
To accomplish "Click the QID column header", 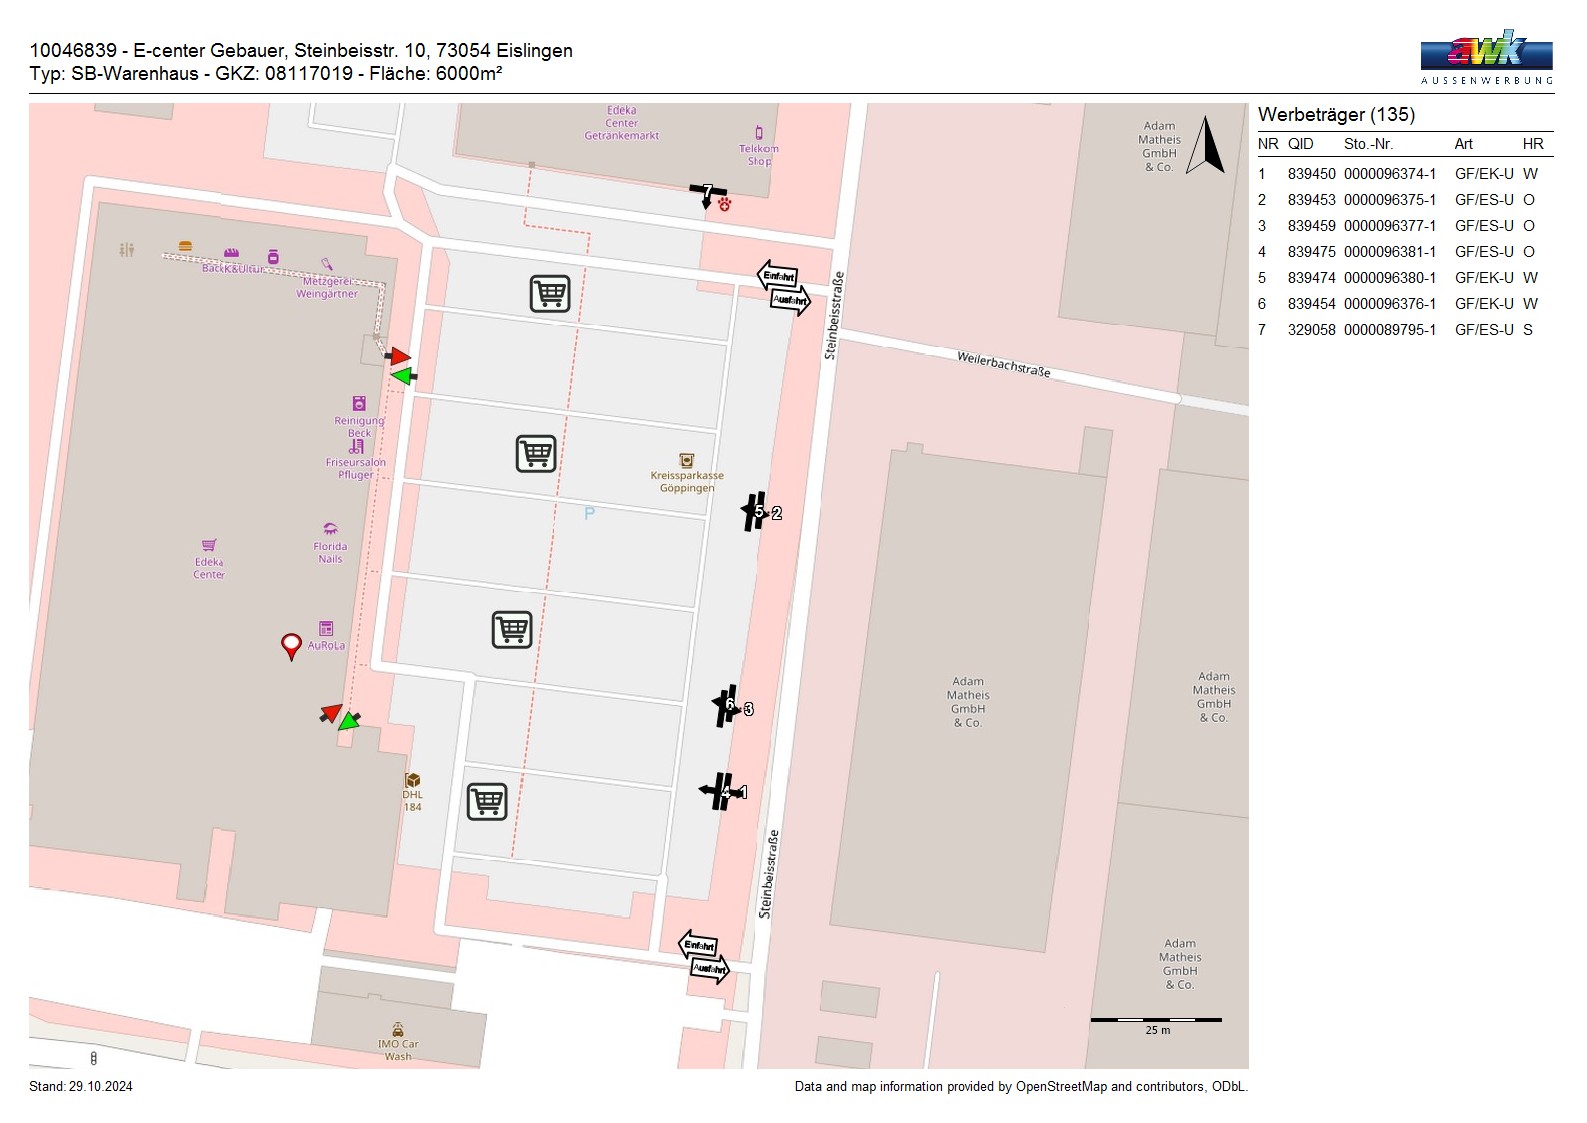I will click(1300, 144).
